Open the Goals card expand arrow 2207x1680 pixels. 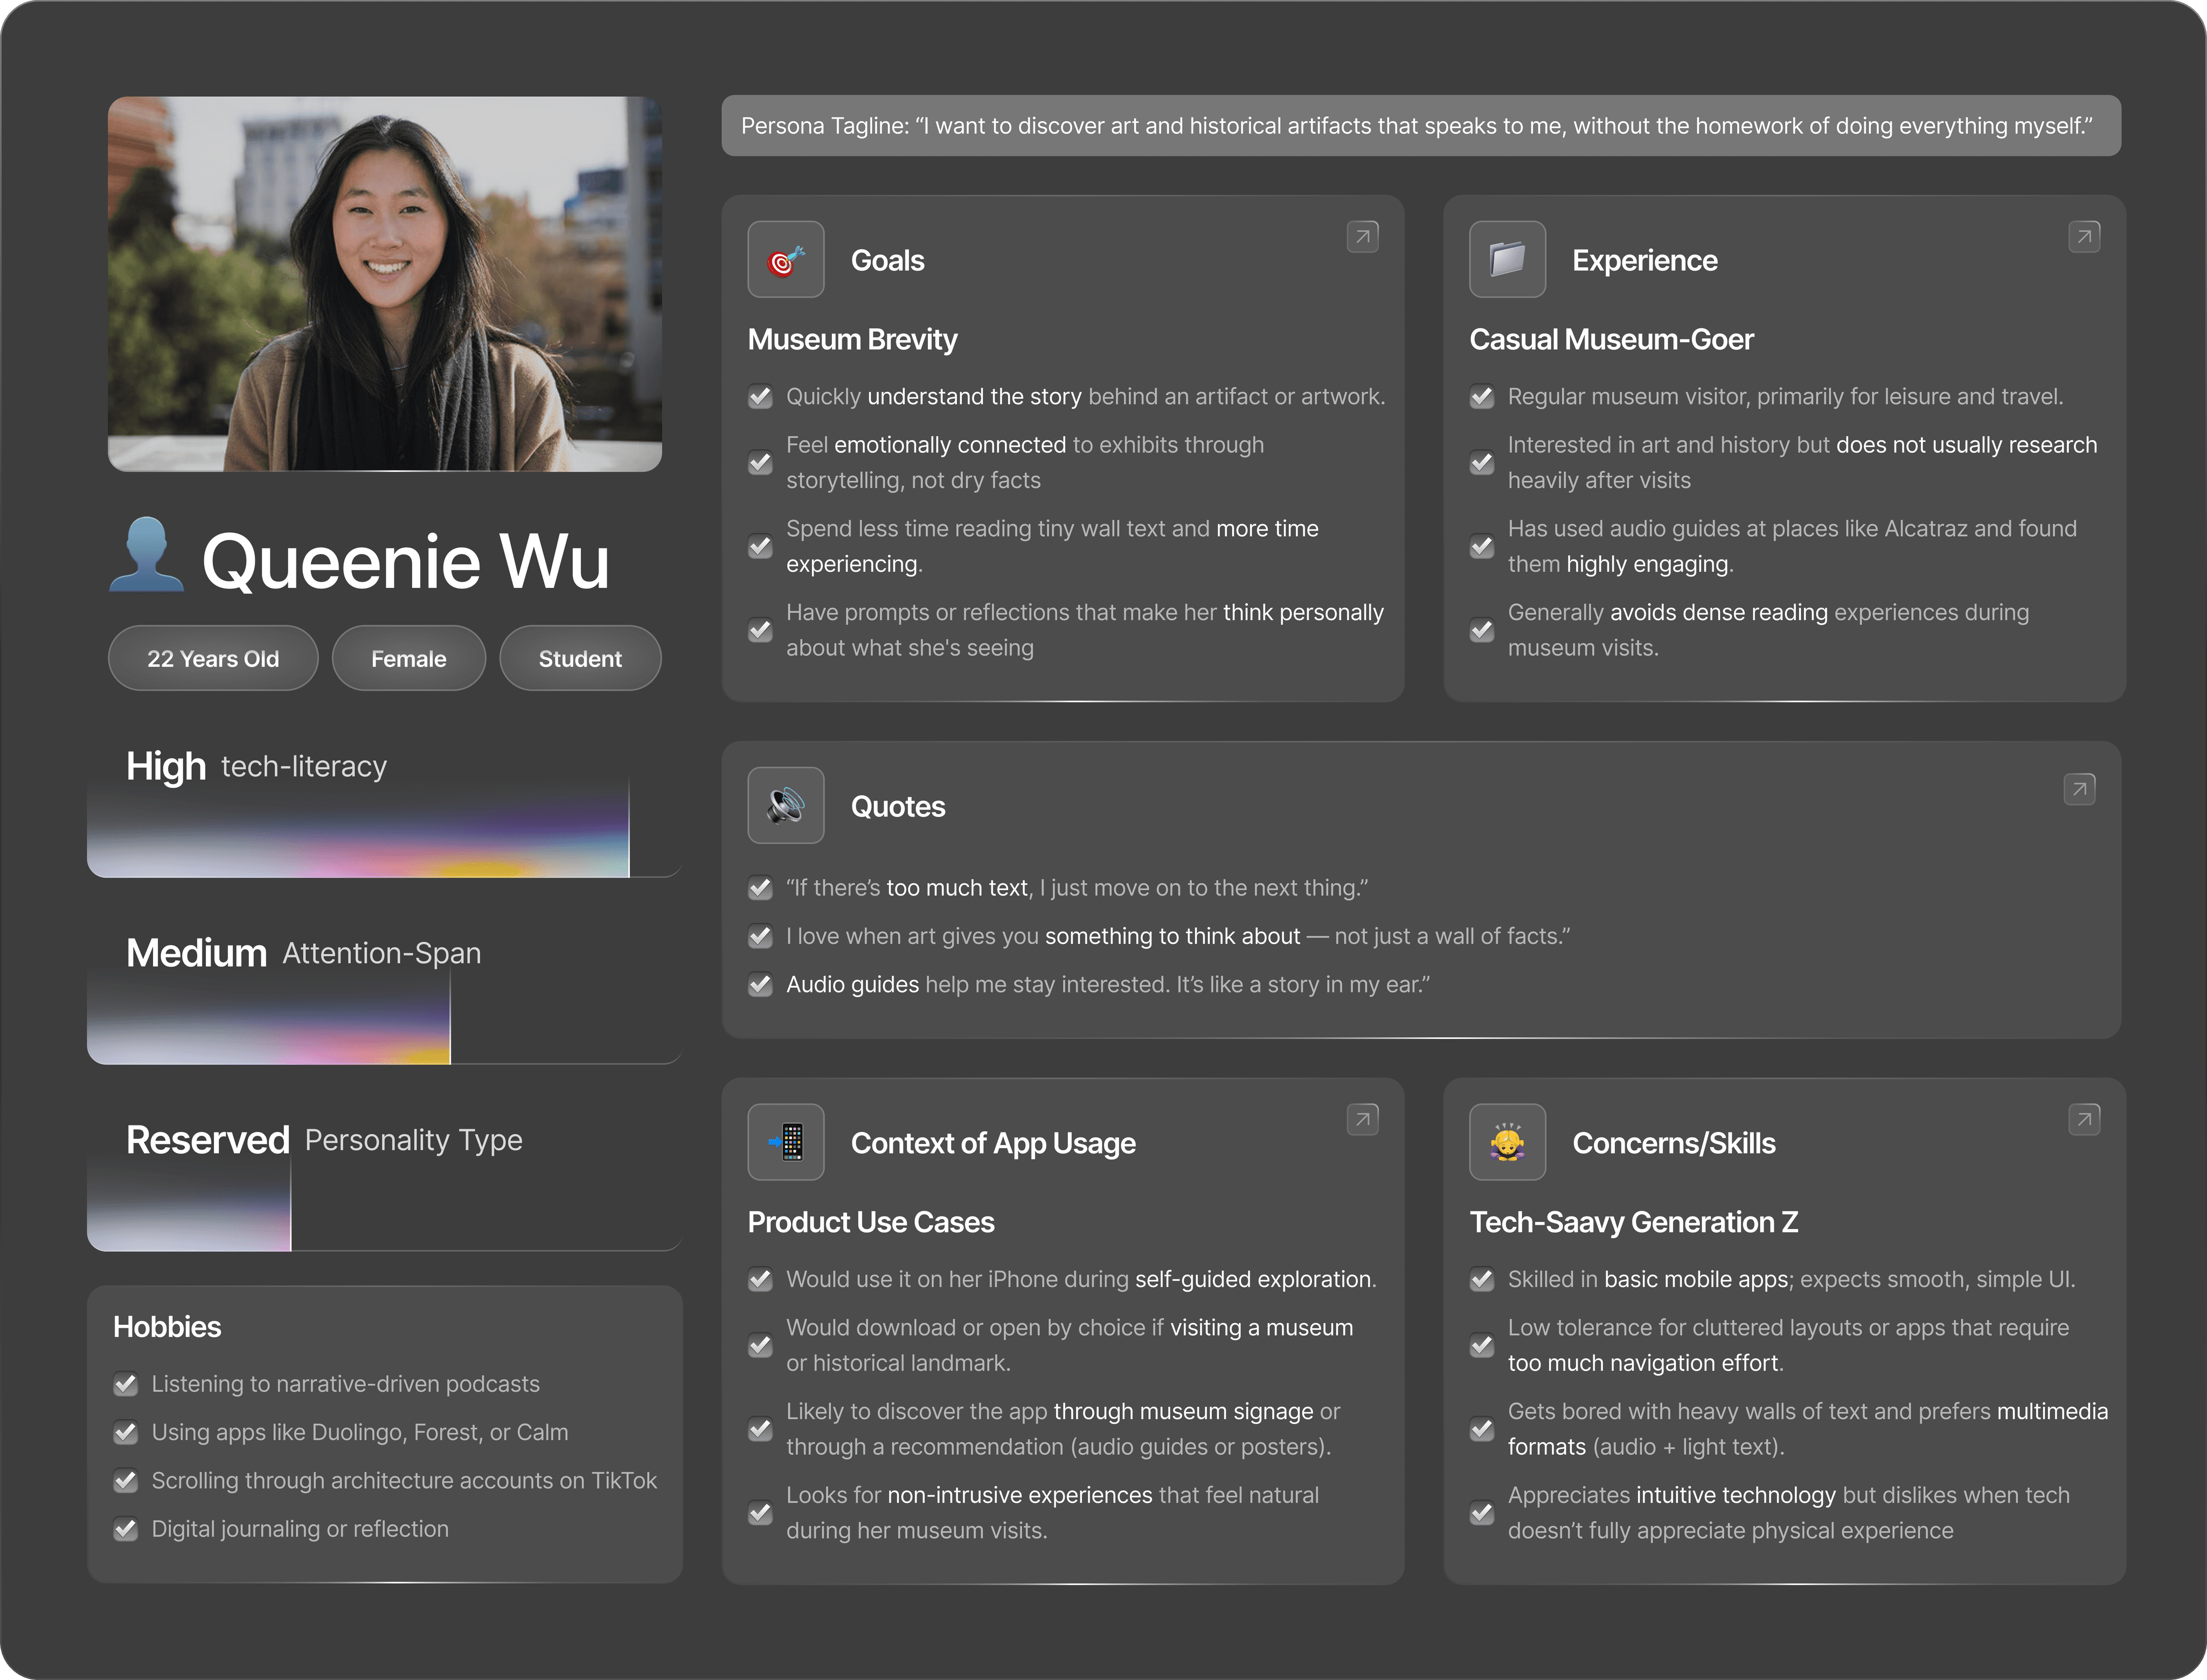[1362, 237]
